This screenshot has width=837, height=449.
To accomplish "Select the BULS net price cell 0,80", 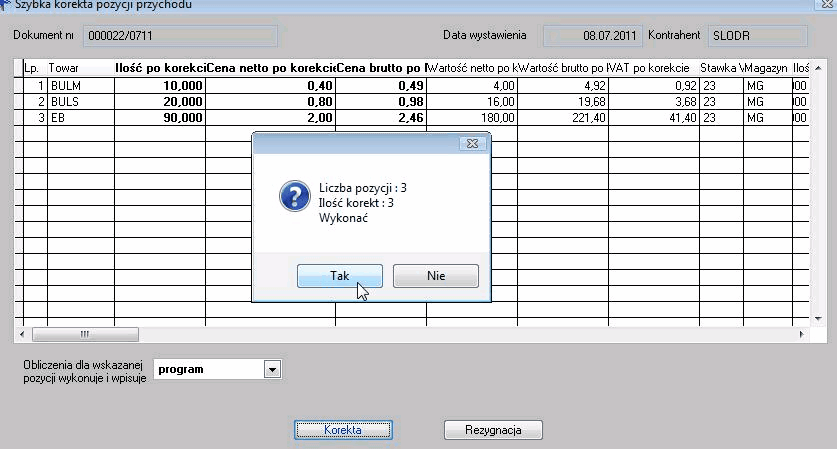I will 270,101.
